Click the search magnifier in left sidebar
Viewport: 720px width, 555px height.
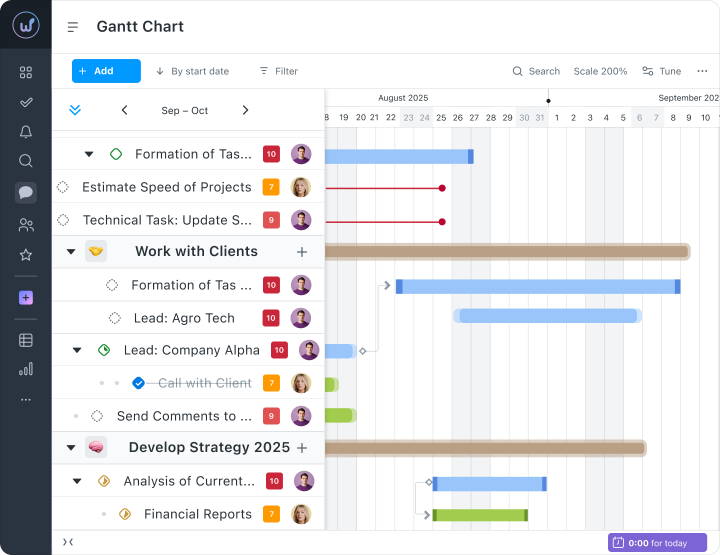(26, 160)
